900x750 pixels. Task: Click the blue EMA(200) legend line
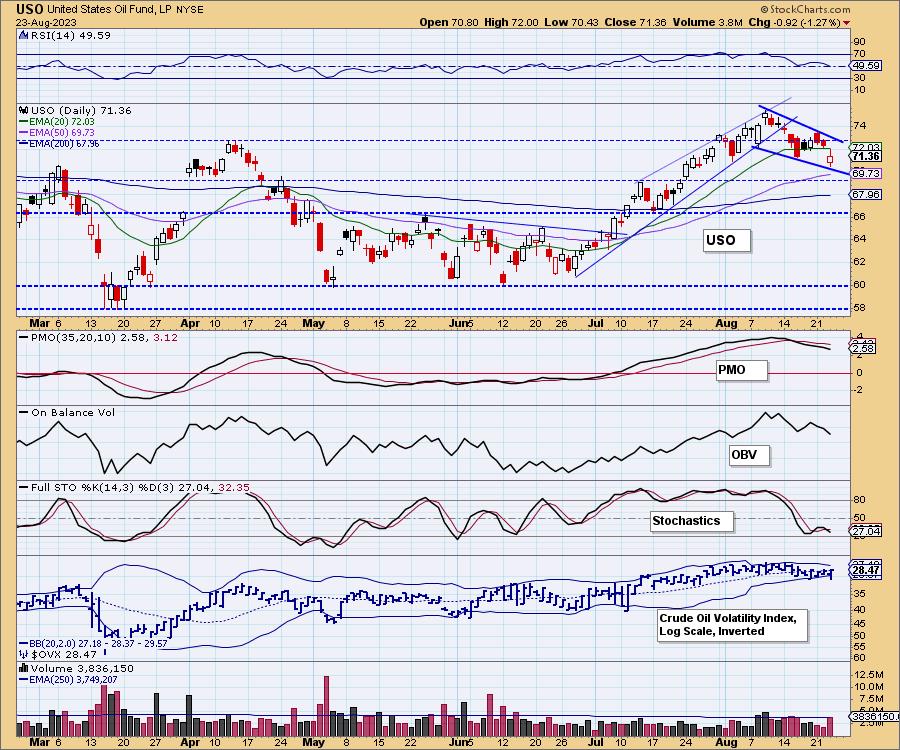tap(23, 143)
